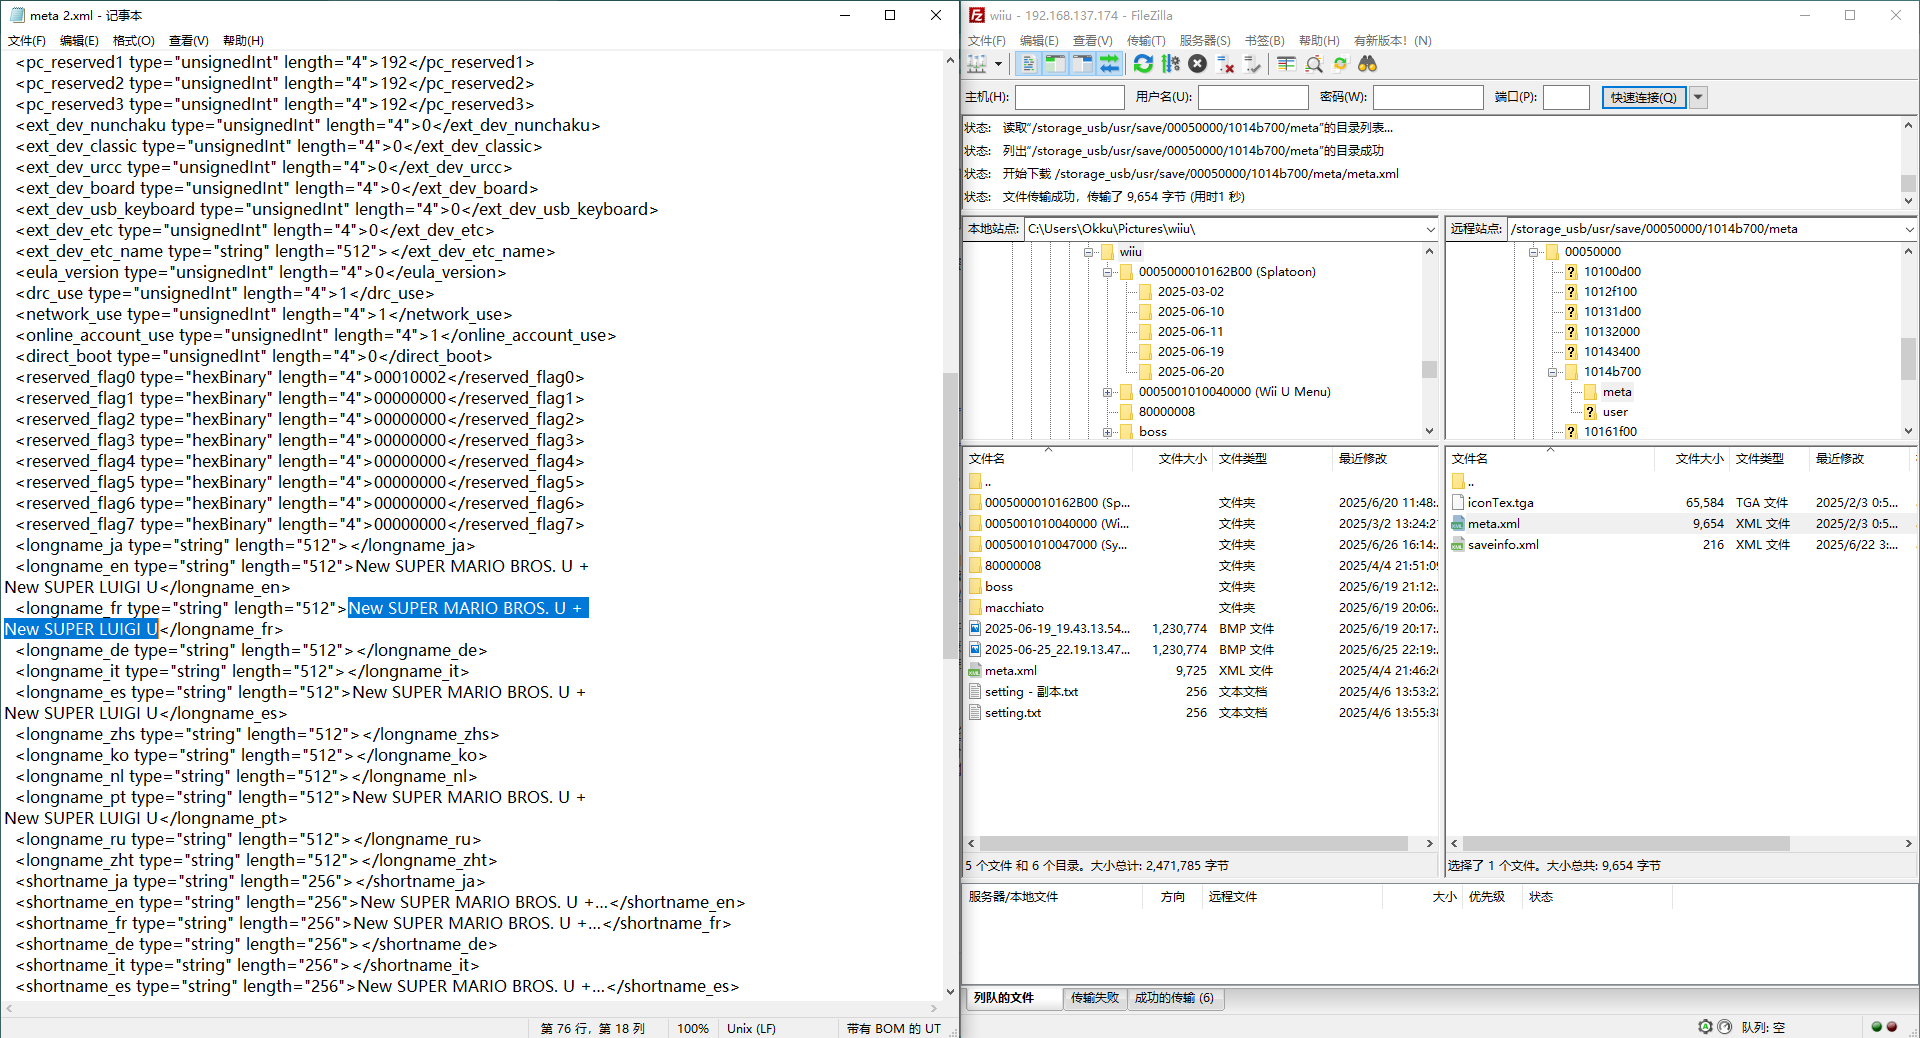Image resolution: width=1920 pixels, height=1038 pixels.
Task: Open the 格式(O) menu in Notepad
Action: point(133,41)
